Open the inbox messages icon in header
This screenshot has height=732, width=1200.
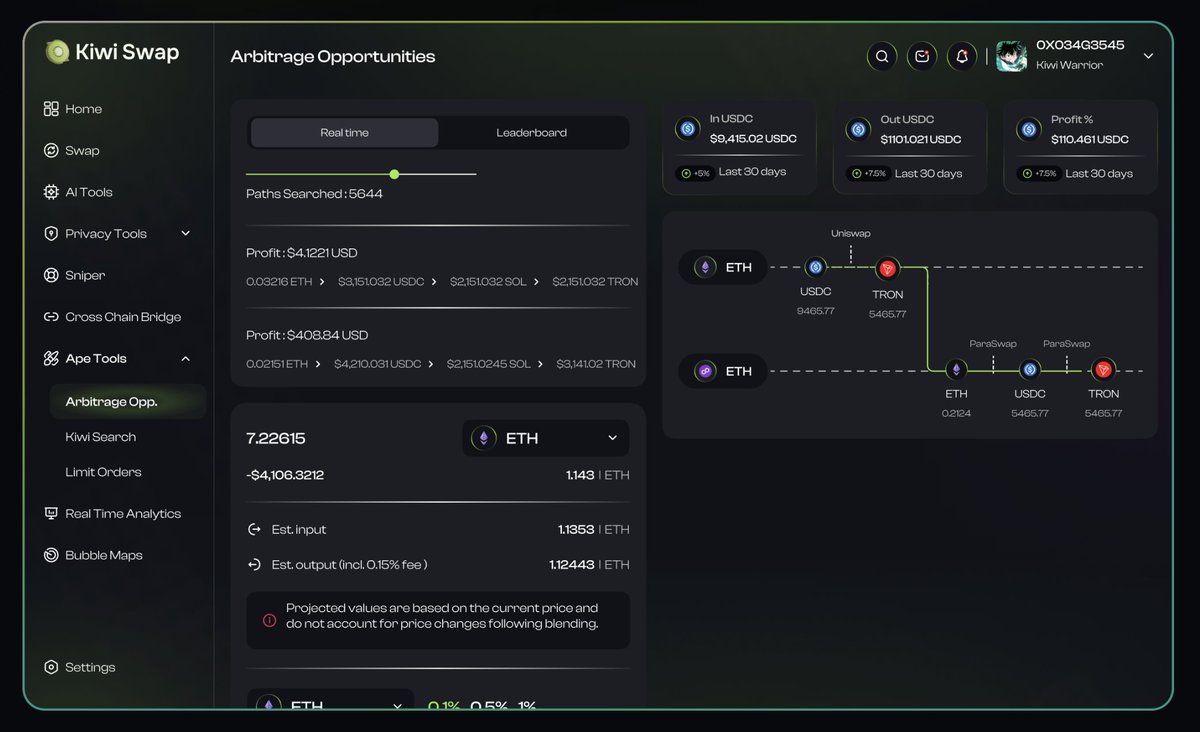coord(922,57)
